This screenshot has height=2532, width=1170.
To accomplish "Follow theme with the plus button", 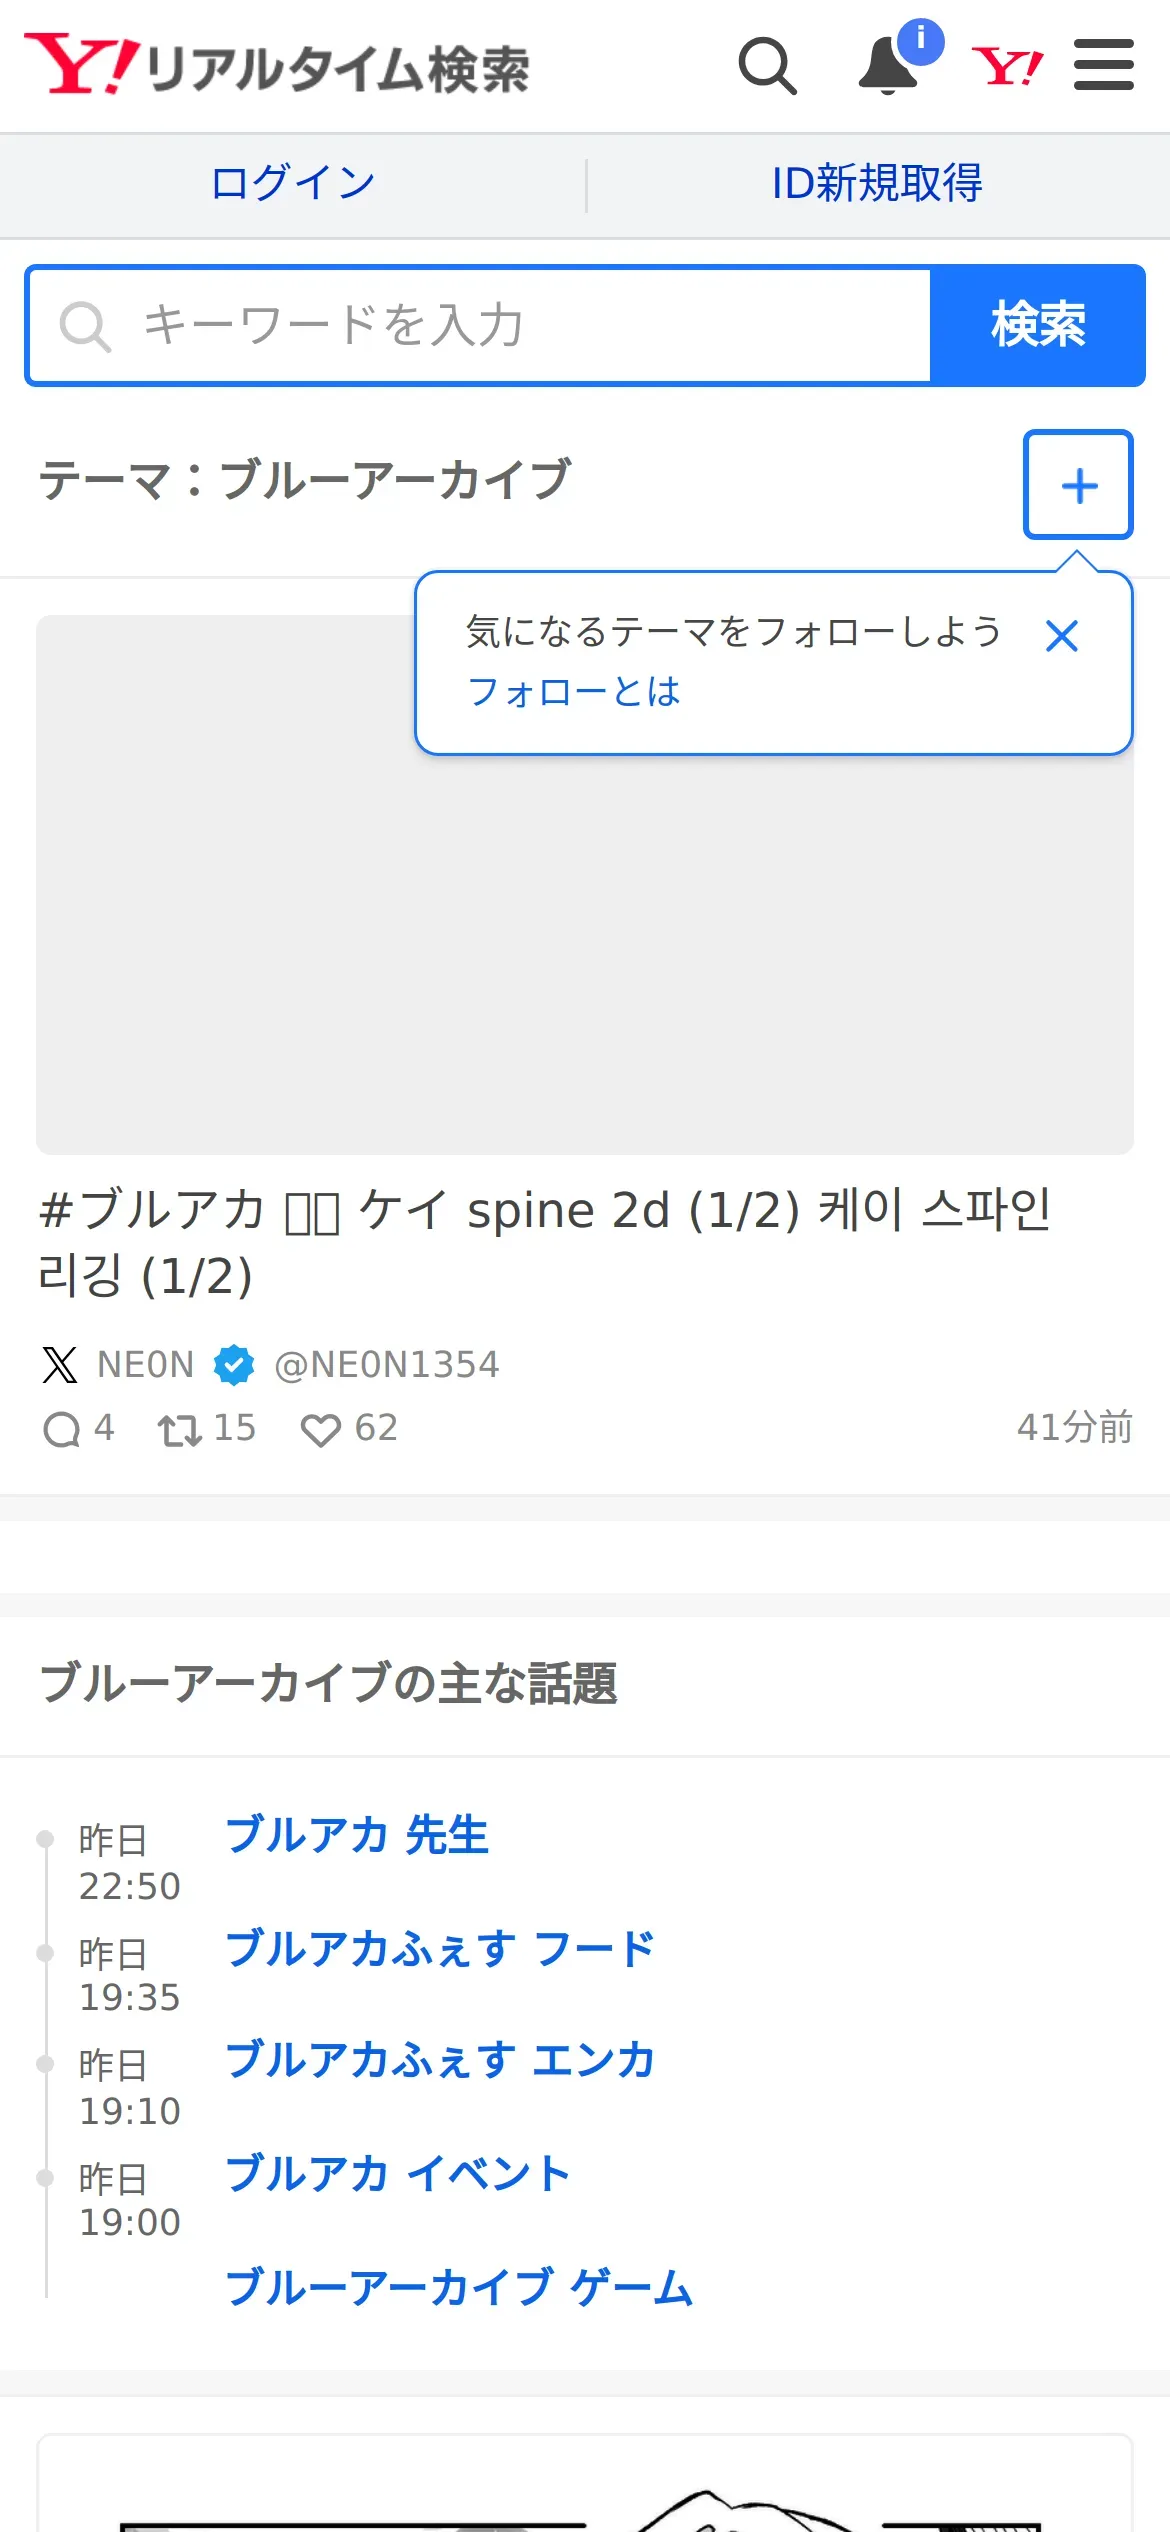I will coord(1077,485).
